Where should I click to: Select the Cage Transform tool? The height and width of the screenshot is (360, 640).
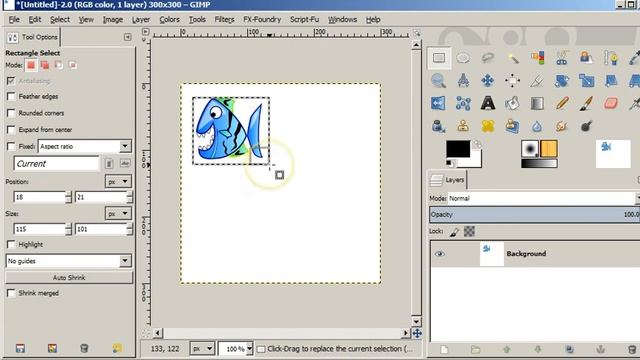point(463,103)
